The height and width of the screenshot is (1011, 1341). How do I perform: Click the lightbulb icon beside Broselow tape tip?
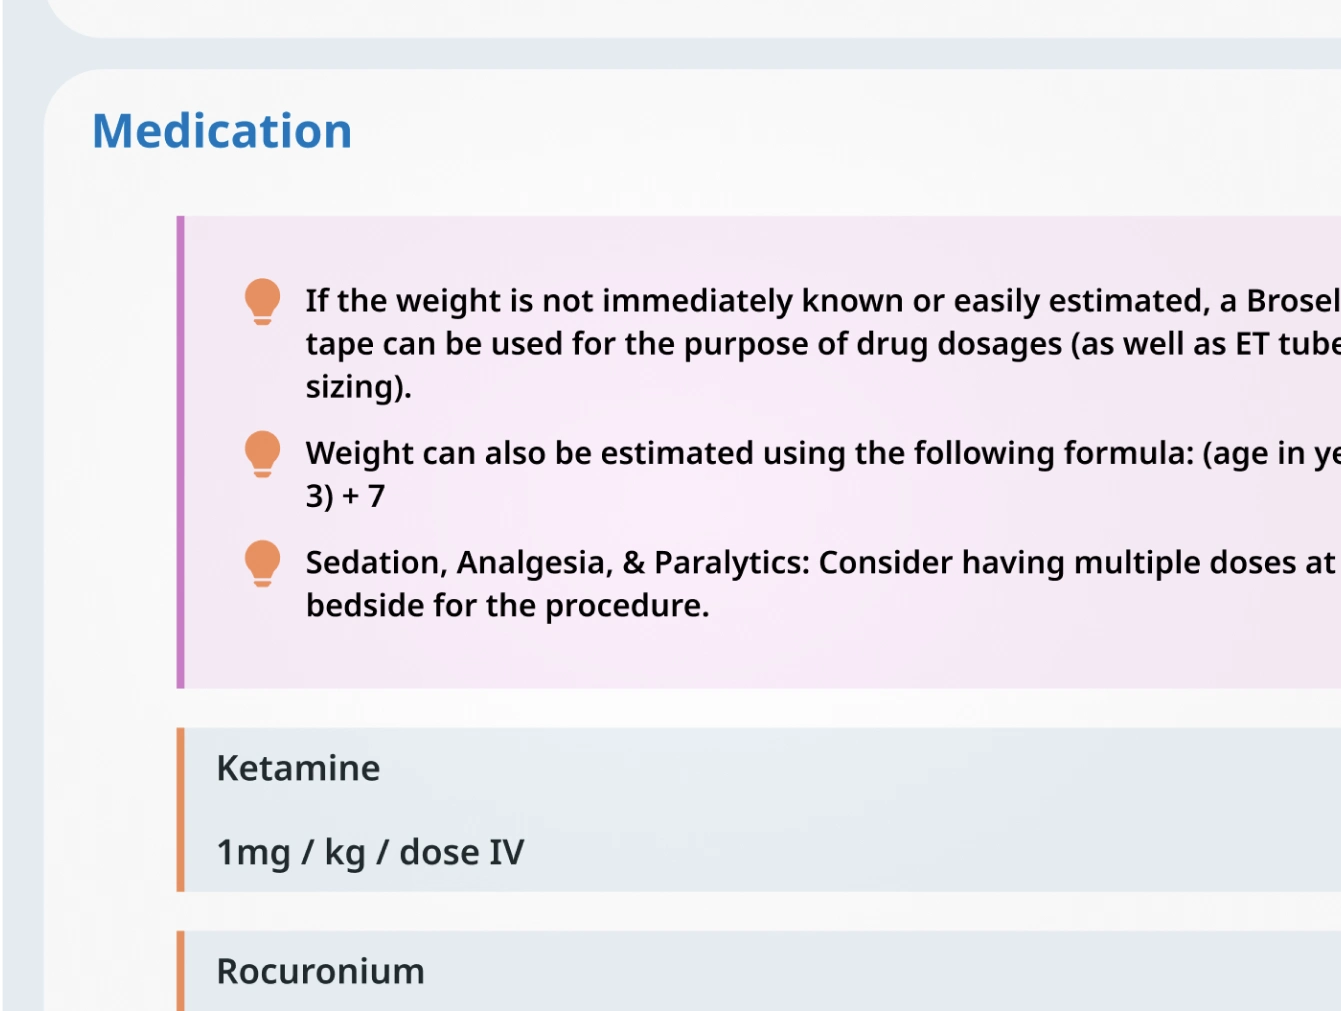262,301
